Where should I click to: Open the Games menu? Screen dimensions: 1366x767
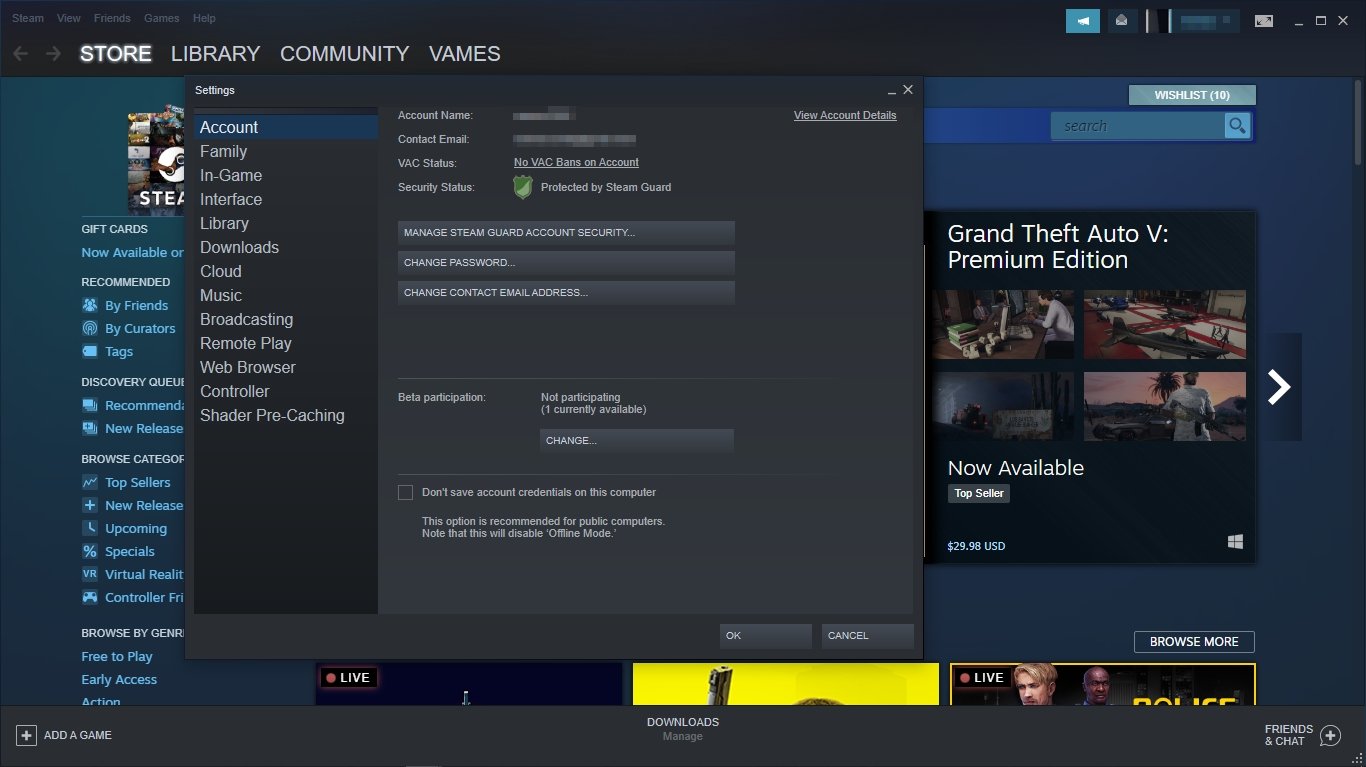(x=162, y=18)
